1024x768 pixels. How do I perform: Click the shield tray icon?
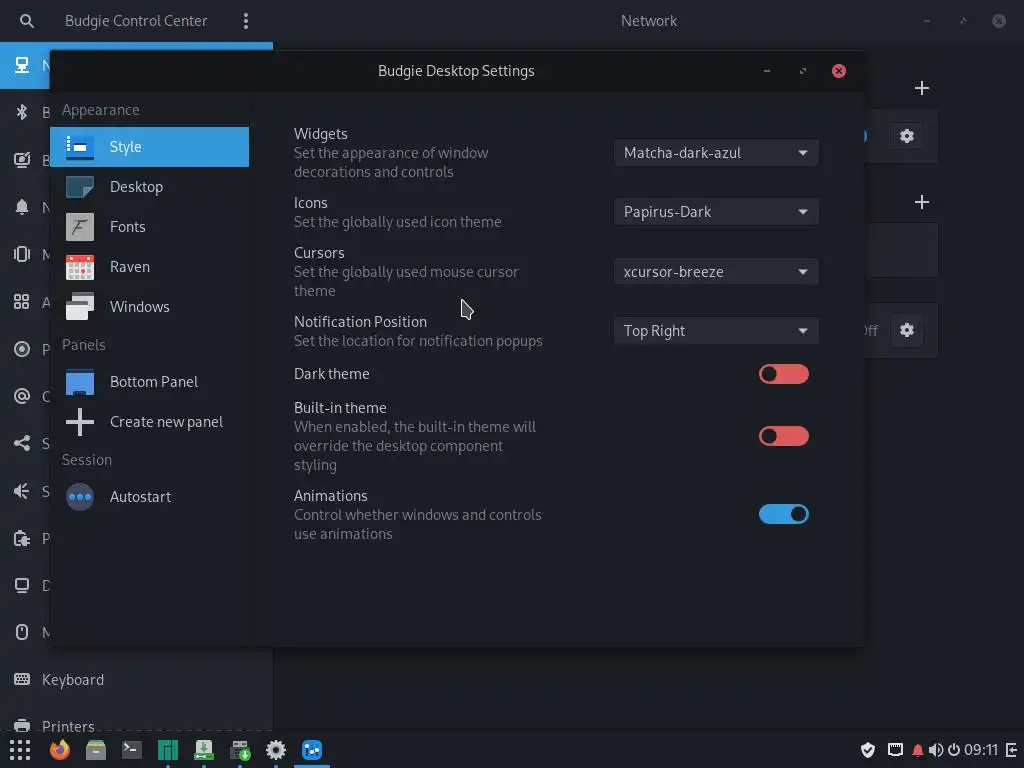coord(868,750)
